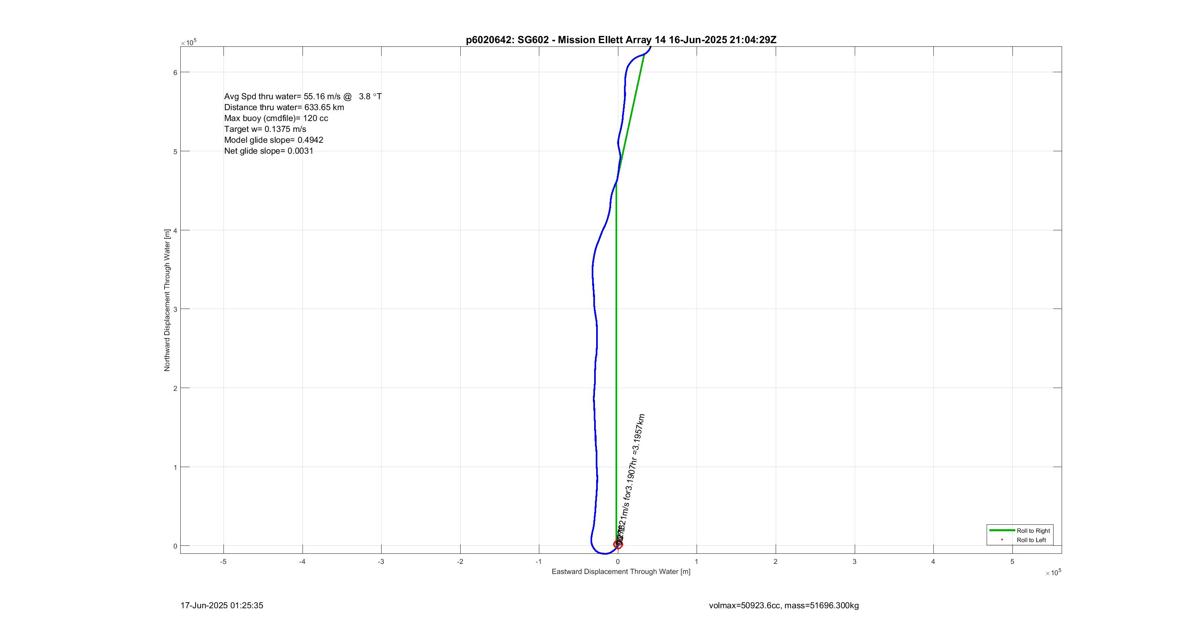Click the y-axis tick label '2'
This screenshot has height=622, width=1200.
[x=175, y=388]
